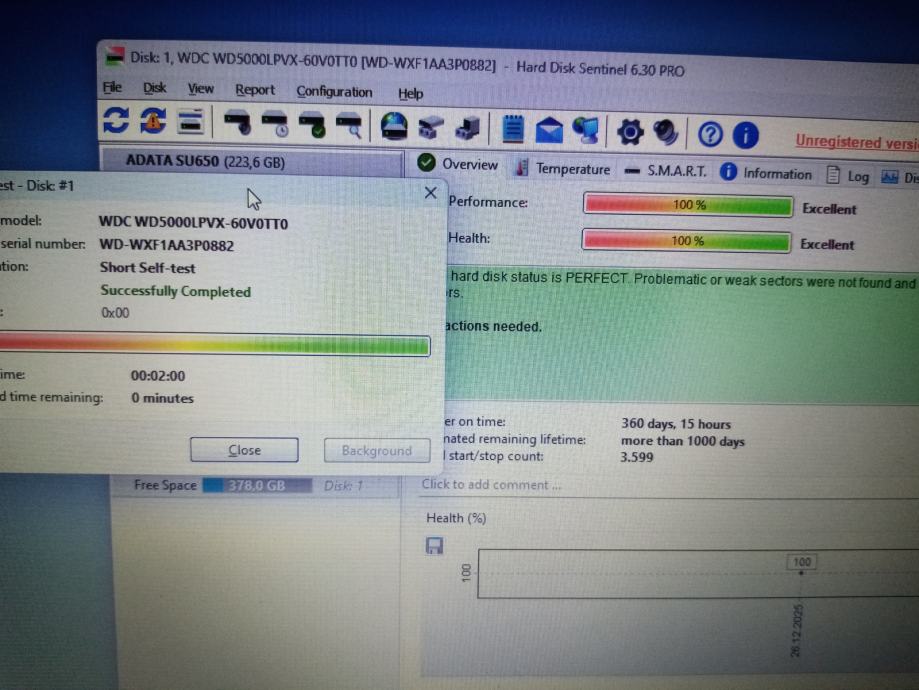Click the Performance 100 % bar

coord(688,205)
